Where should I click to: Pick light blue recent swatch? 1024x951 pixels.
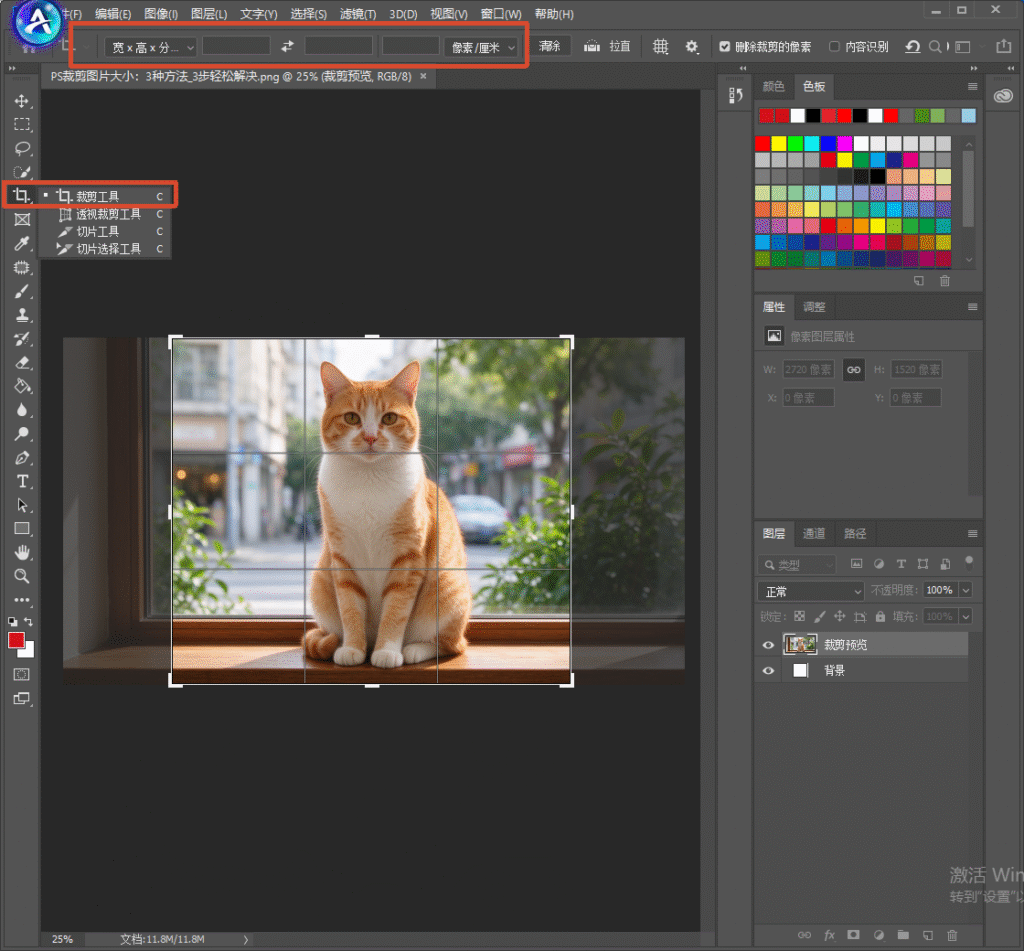(969, 116)
